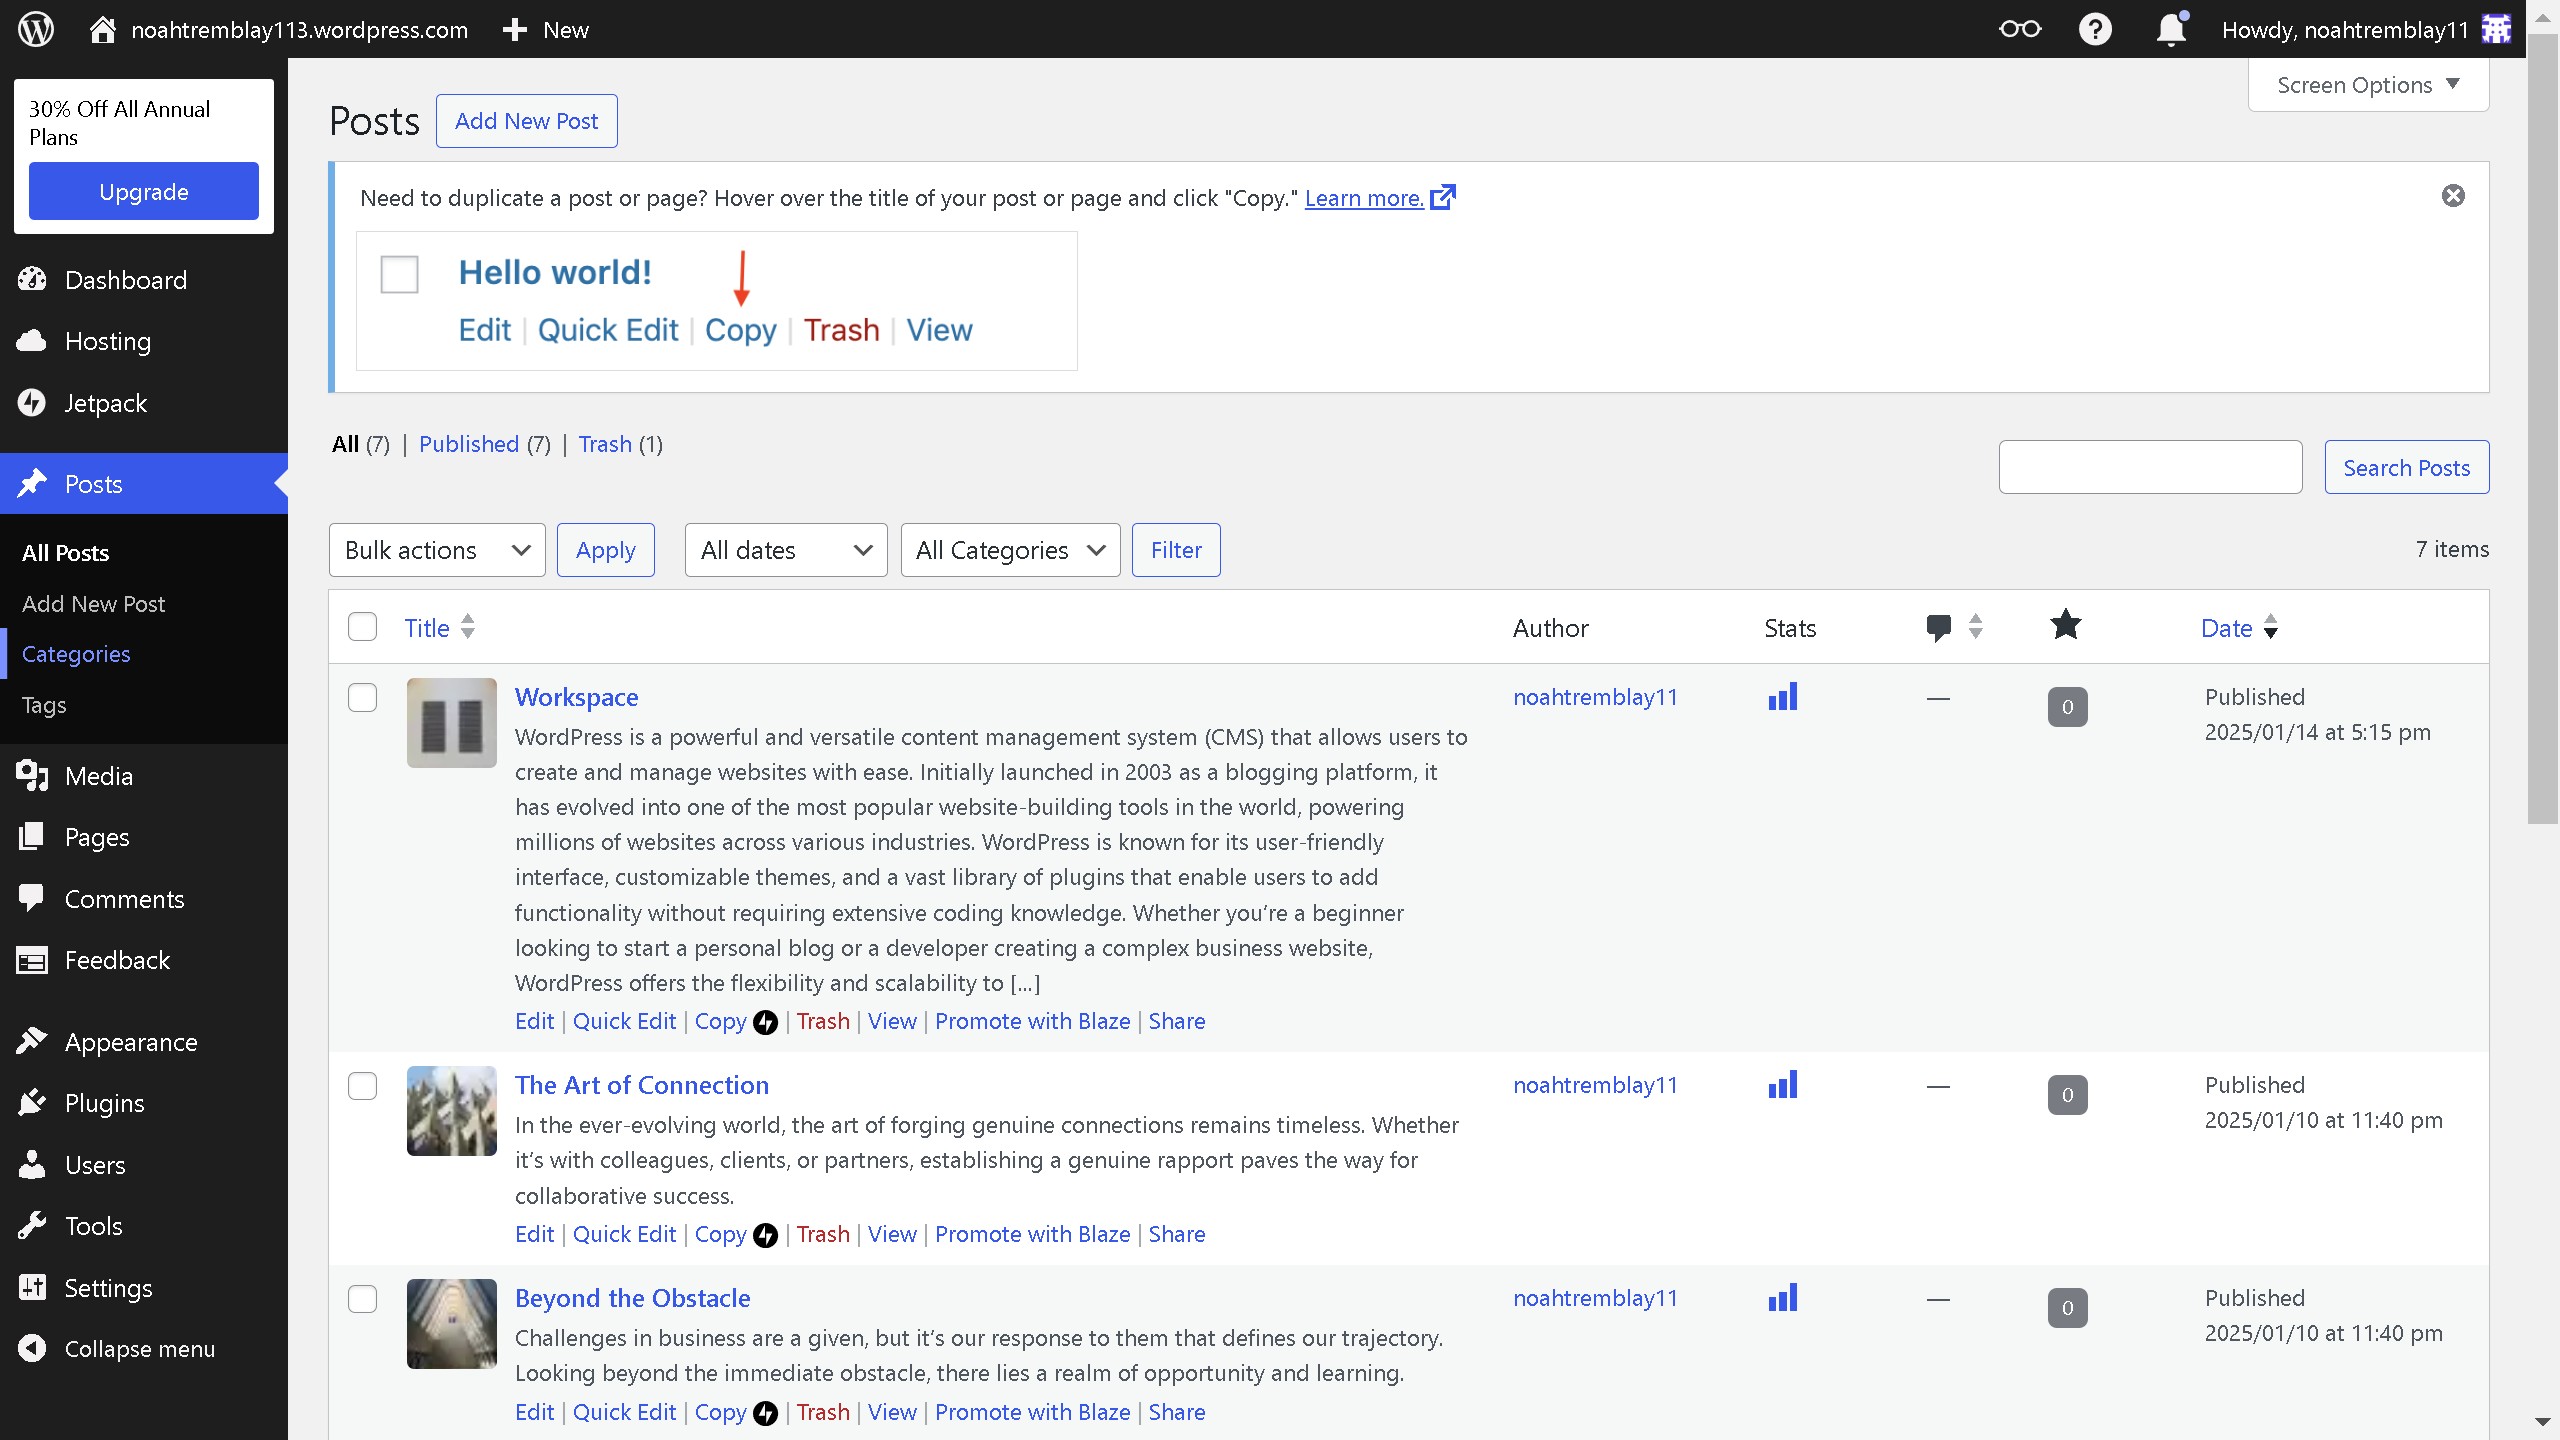Screen dimensions: 2560x1440
Task: Click Jetpack icon beside Workspace Copy link
Action: pos(765,1022)
